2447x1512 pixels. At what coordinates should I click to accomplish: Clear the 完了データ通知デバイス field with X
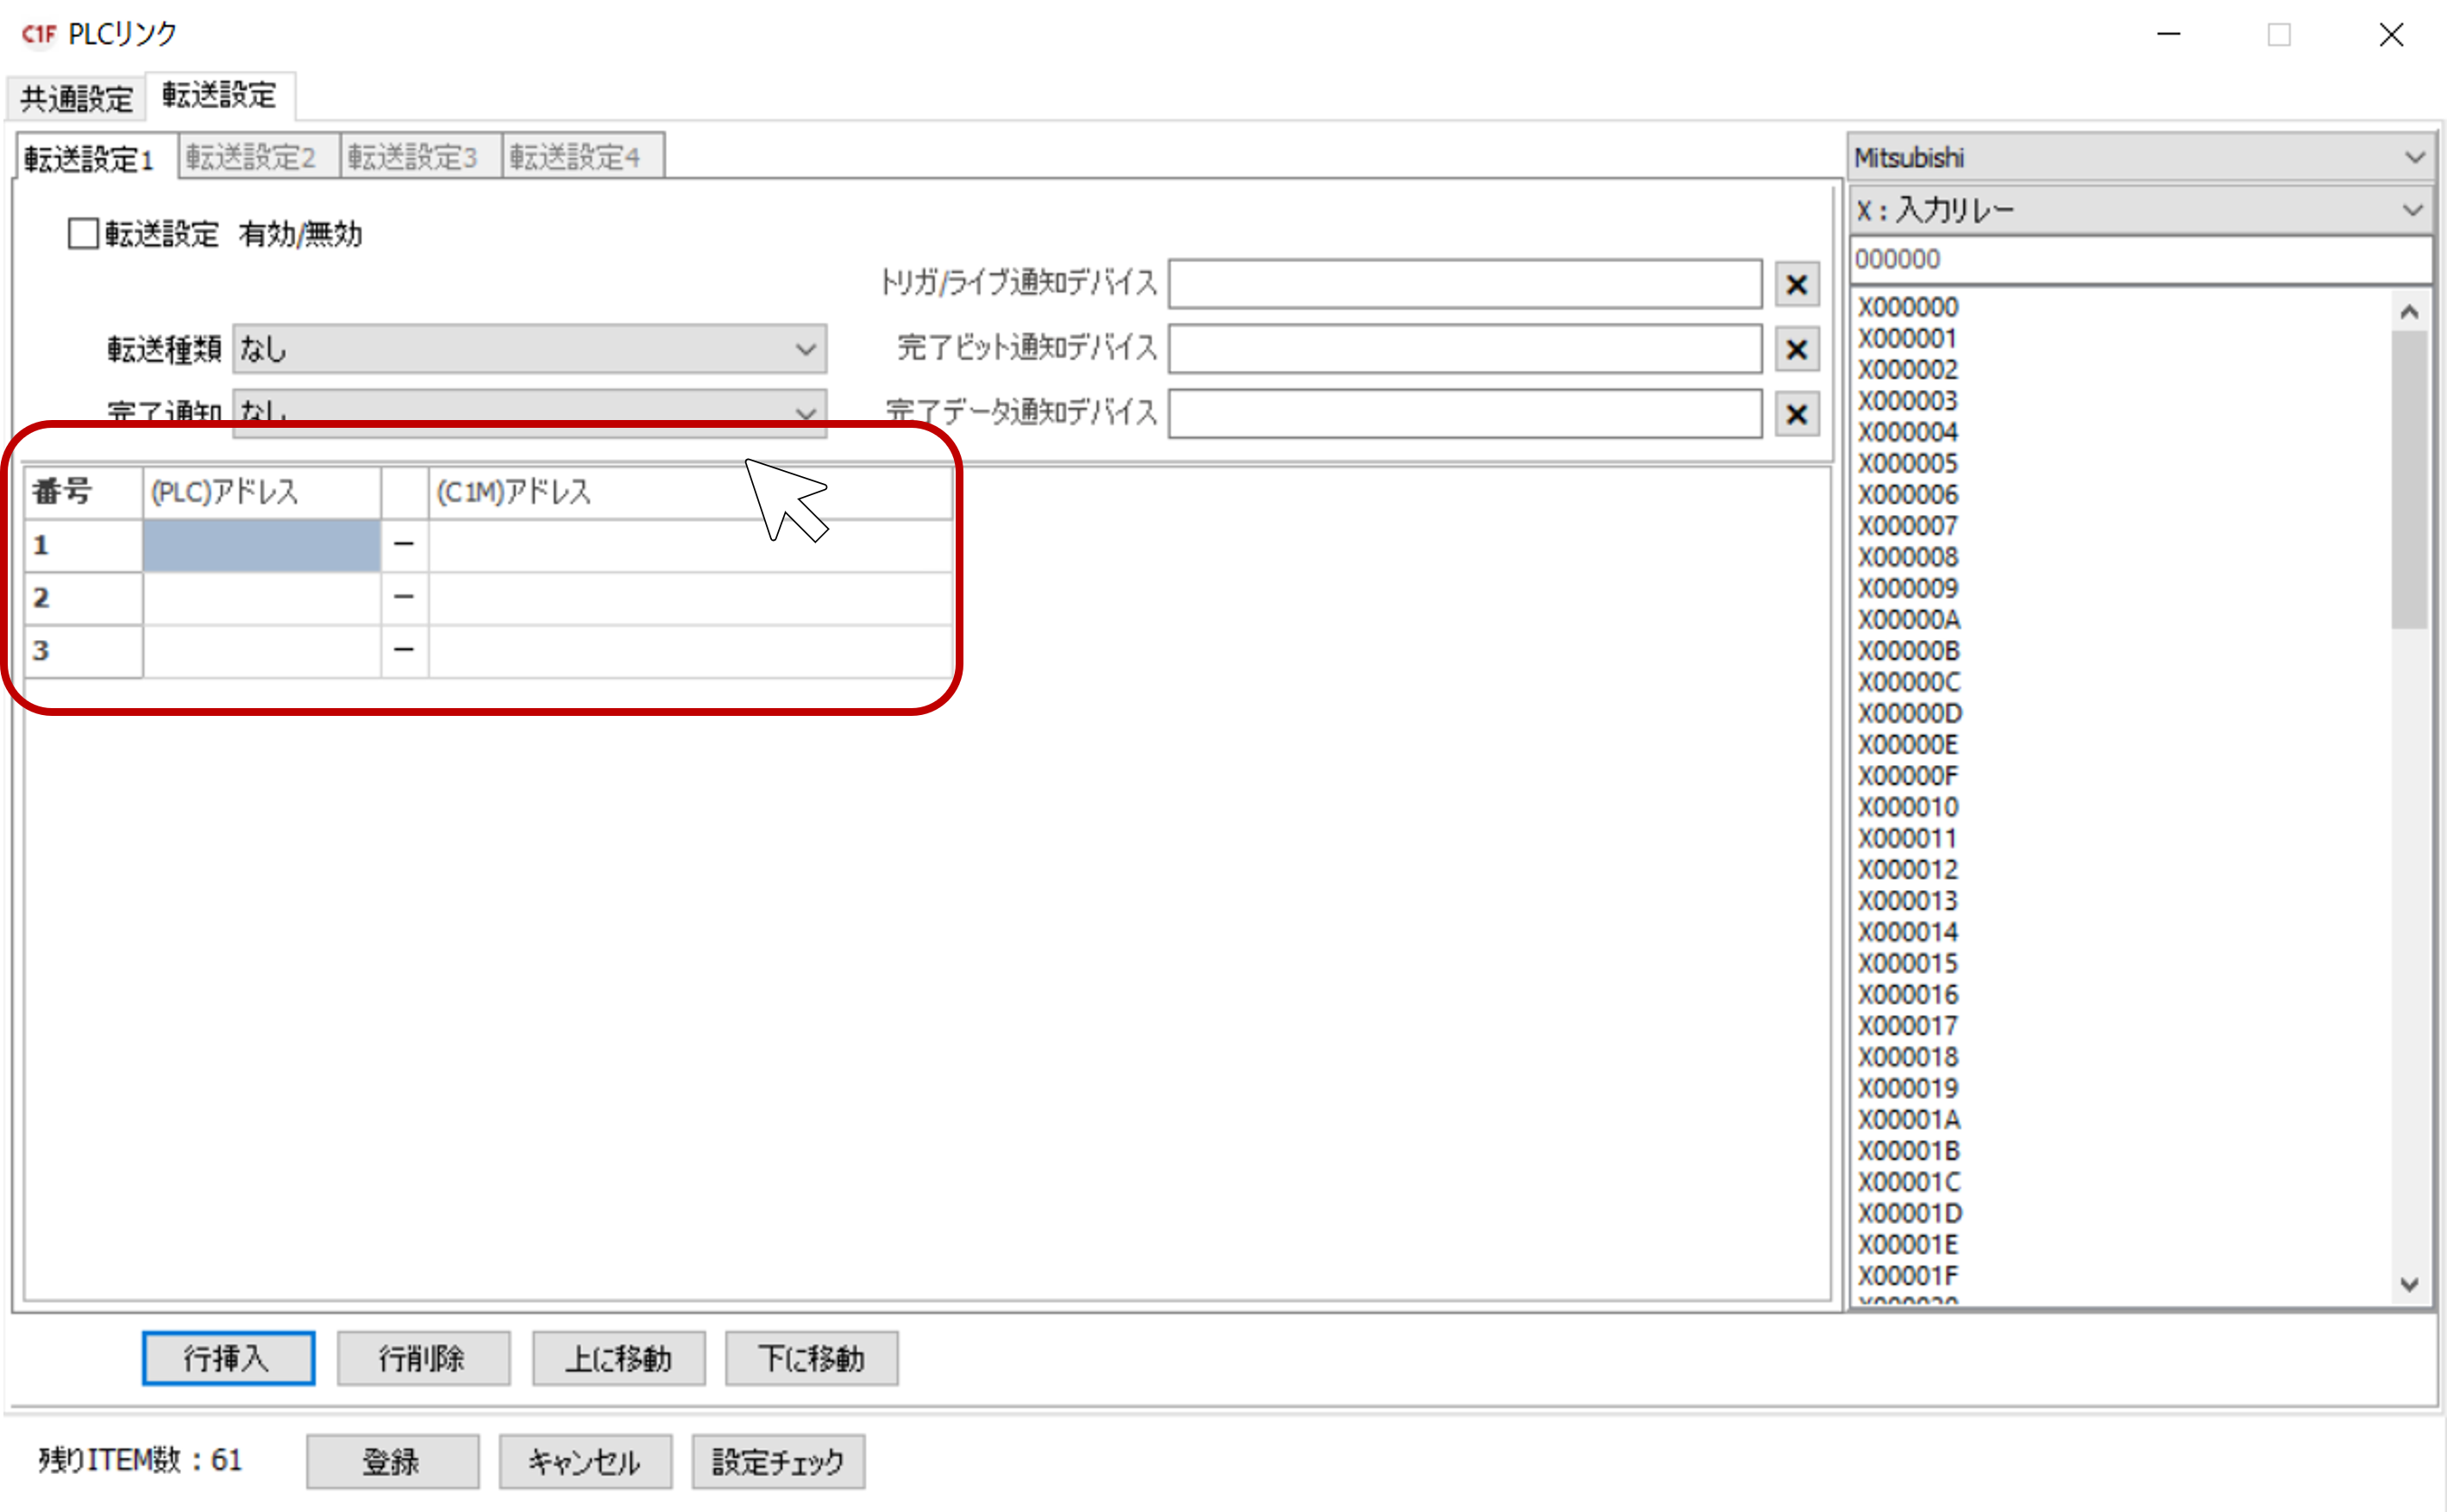pos(1796,414)
